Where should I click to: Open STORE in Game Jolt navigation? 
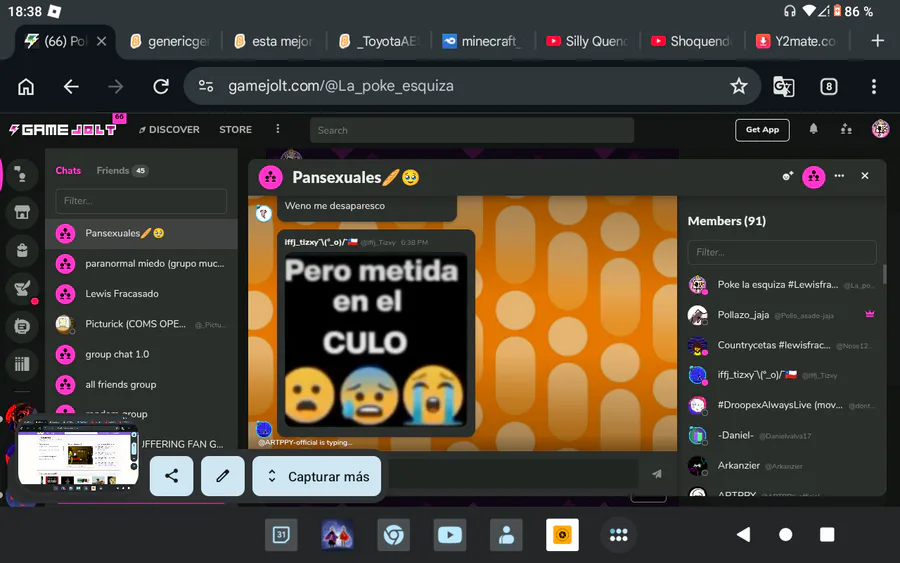coord(235,130)
